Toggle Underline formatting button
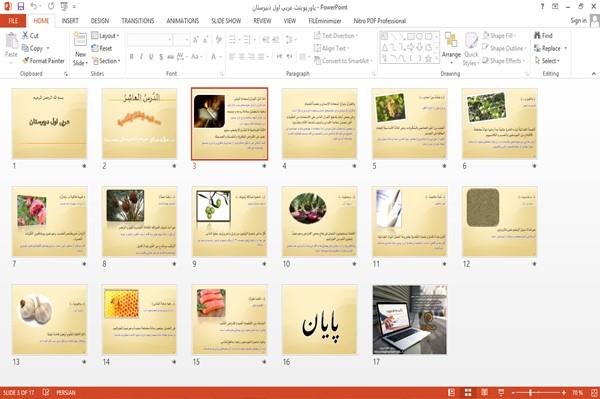 click(151, 57)
